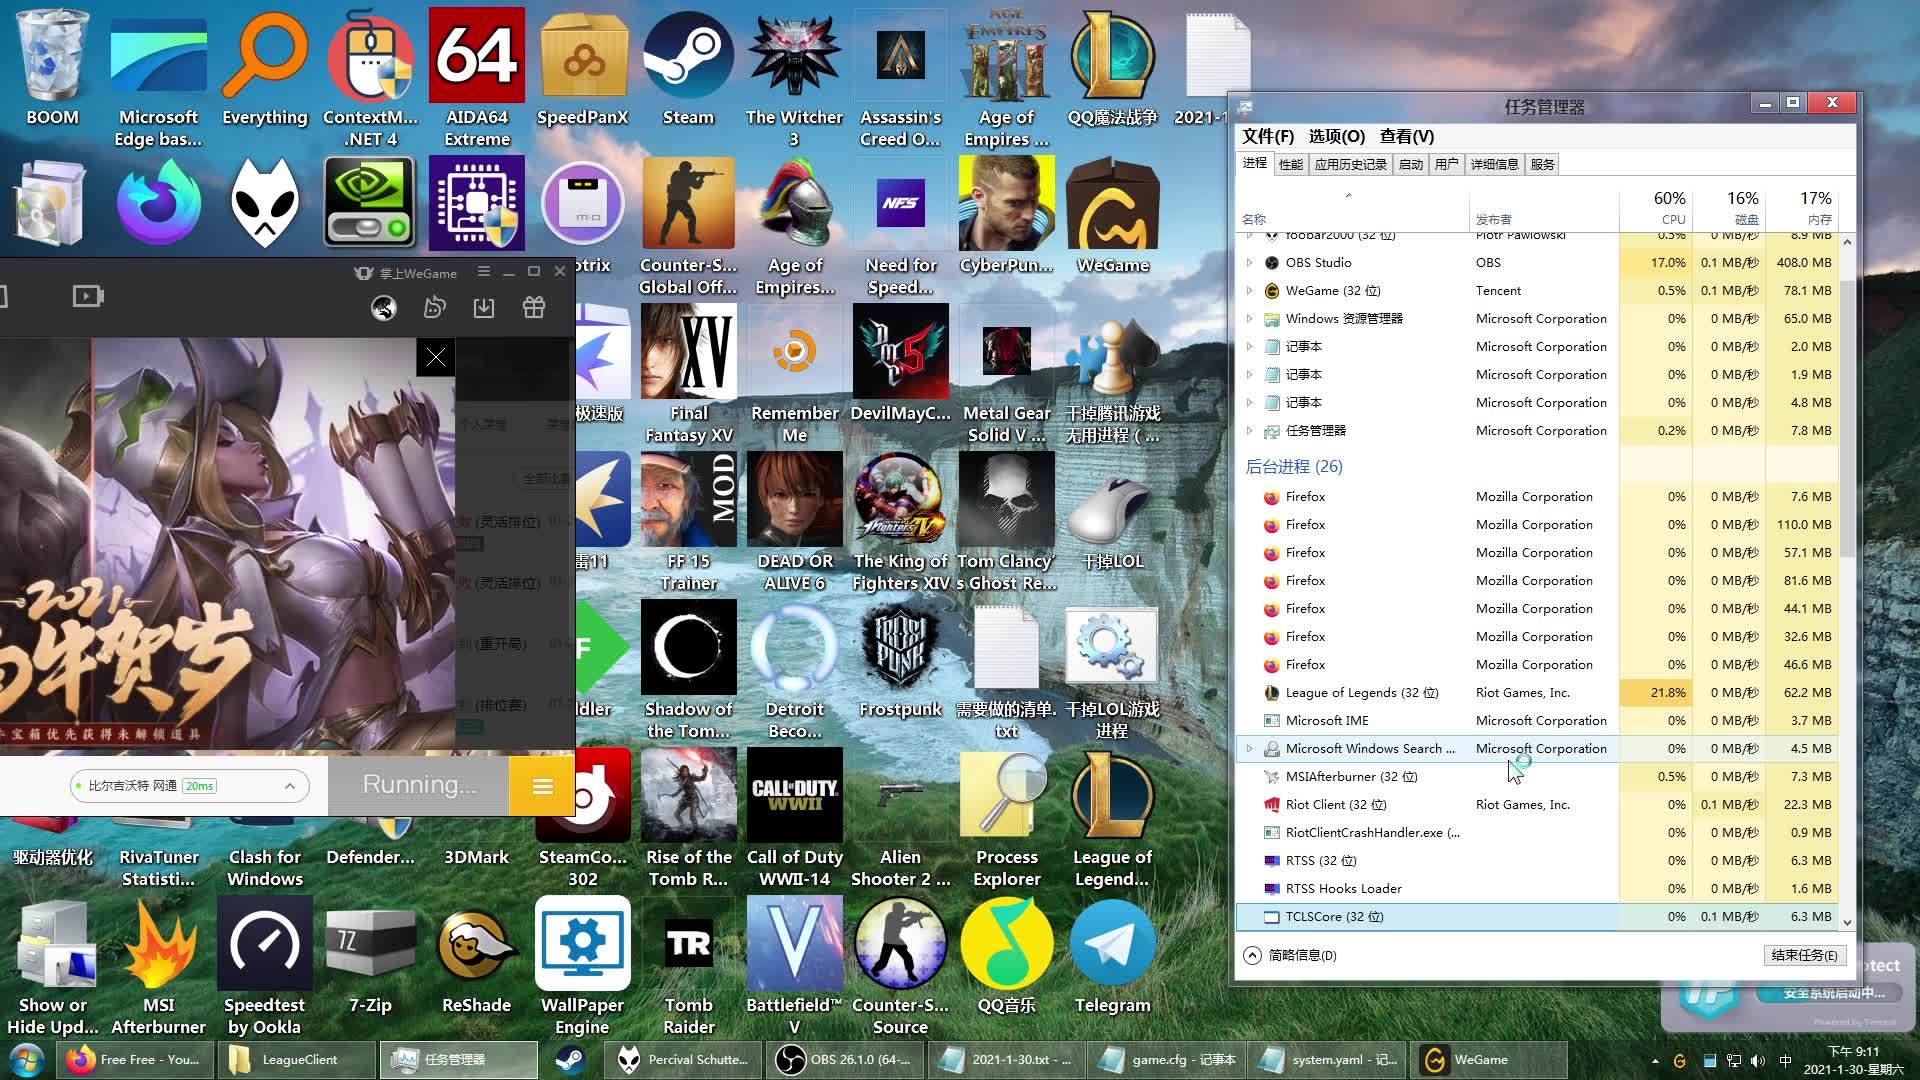Sort processes by CPU column
Screen dimensions: 1920x1080
(1656, 208)
